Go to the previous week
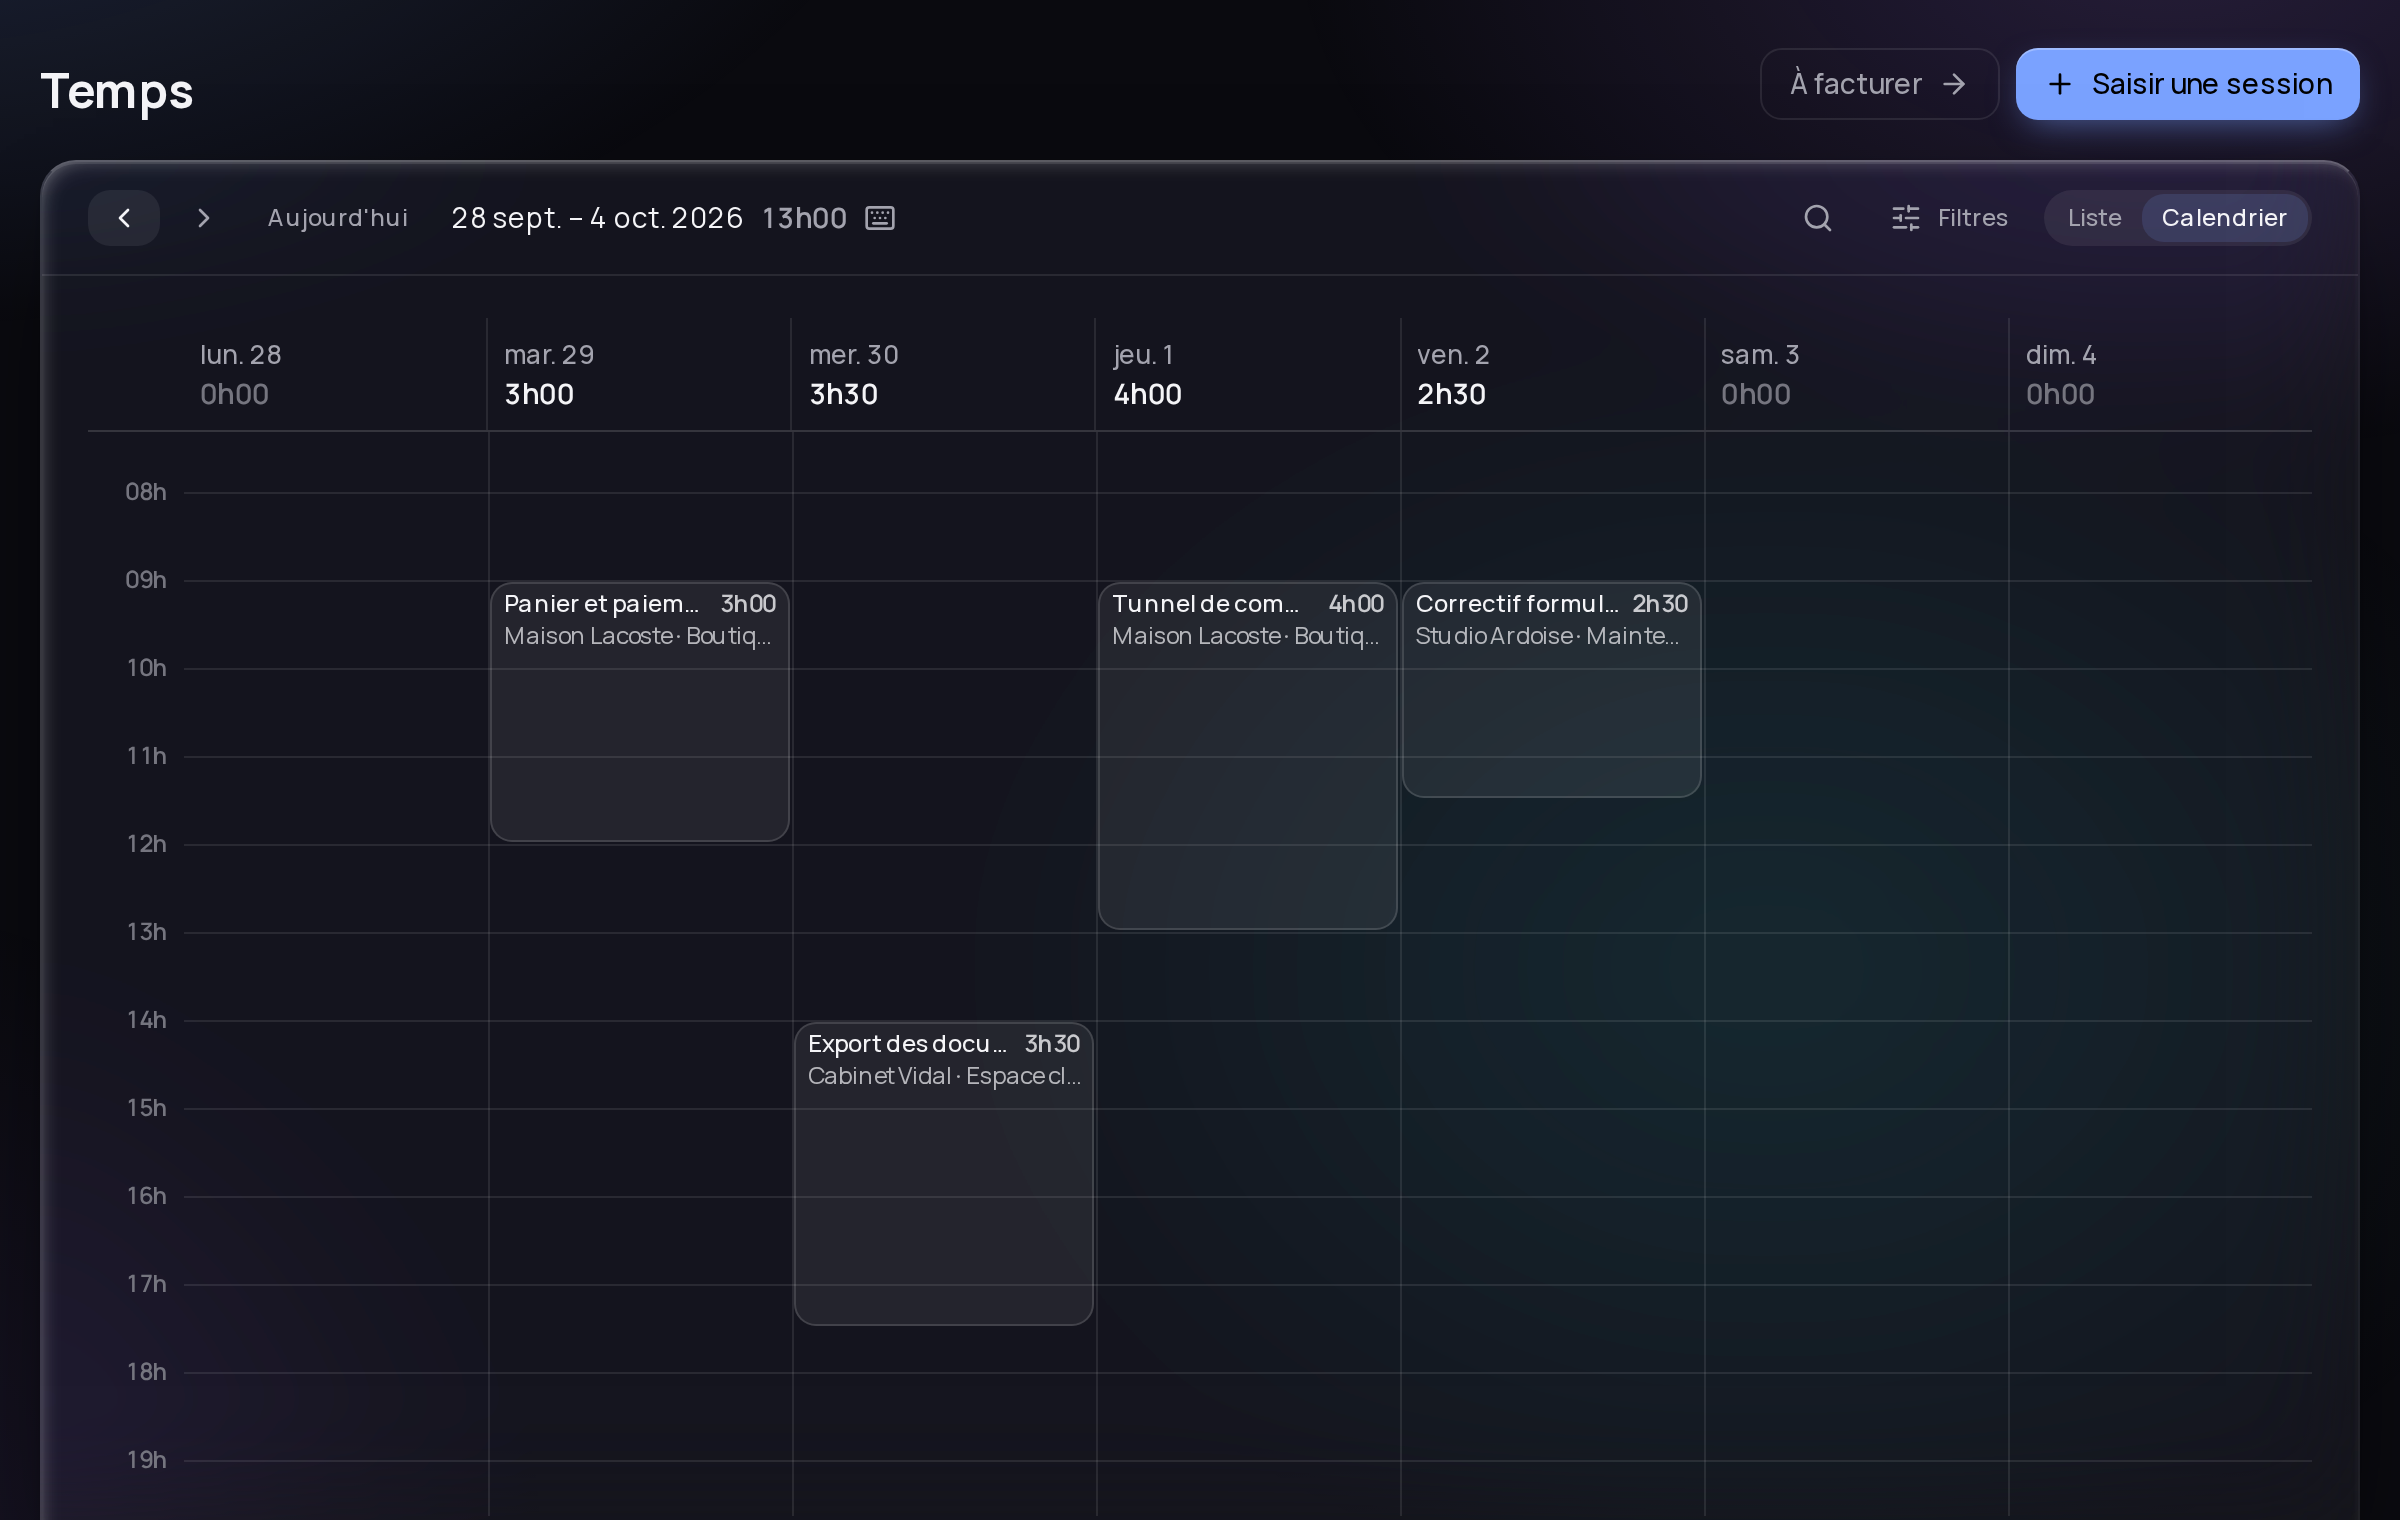 point(124,218)
